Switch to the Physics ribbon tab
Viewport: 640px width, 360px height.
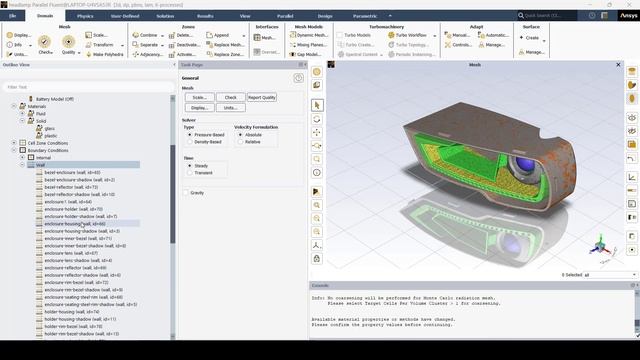pyautogui.click(x=85, y=16)
